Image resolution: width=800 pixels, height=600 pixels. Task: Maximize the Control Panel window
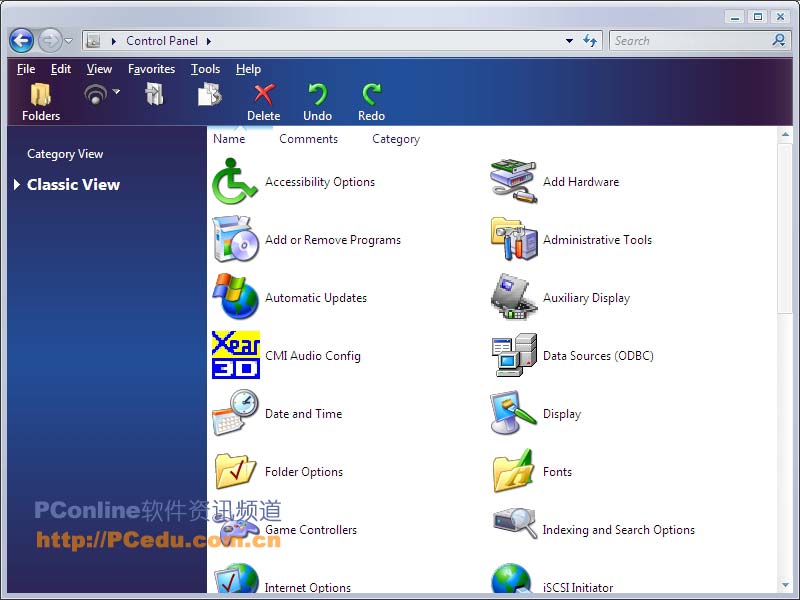pyautogui.click(x=758, y=17)
